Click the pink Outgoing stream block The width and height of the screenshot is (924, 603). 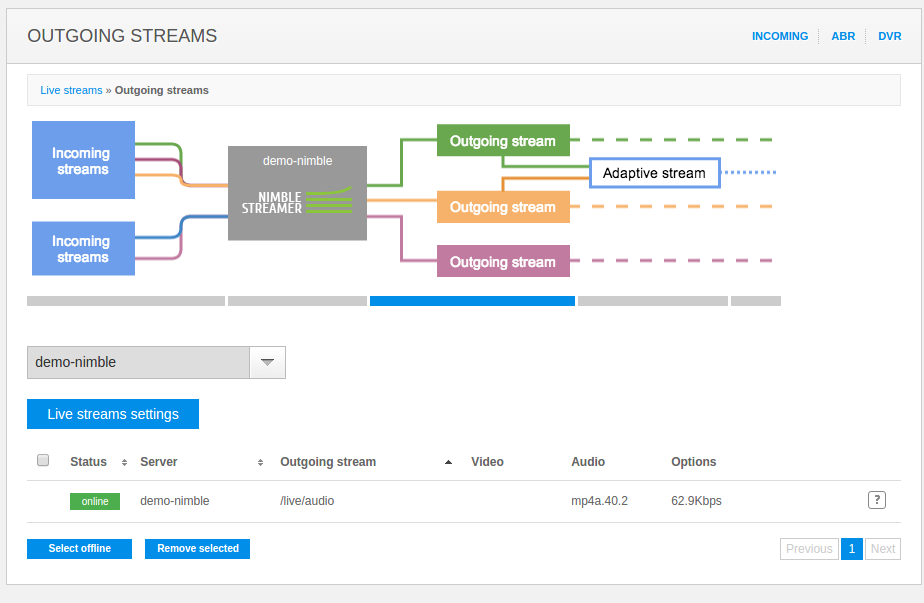pyautogui.click(x=503, y=261)
